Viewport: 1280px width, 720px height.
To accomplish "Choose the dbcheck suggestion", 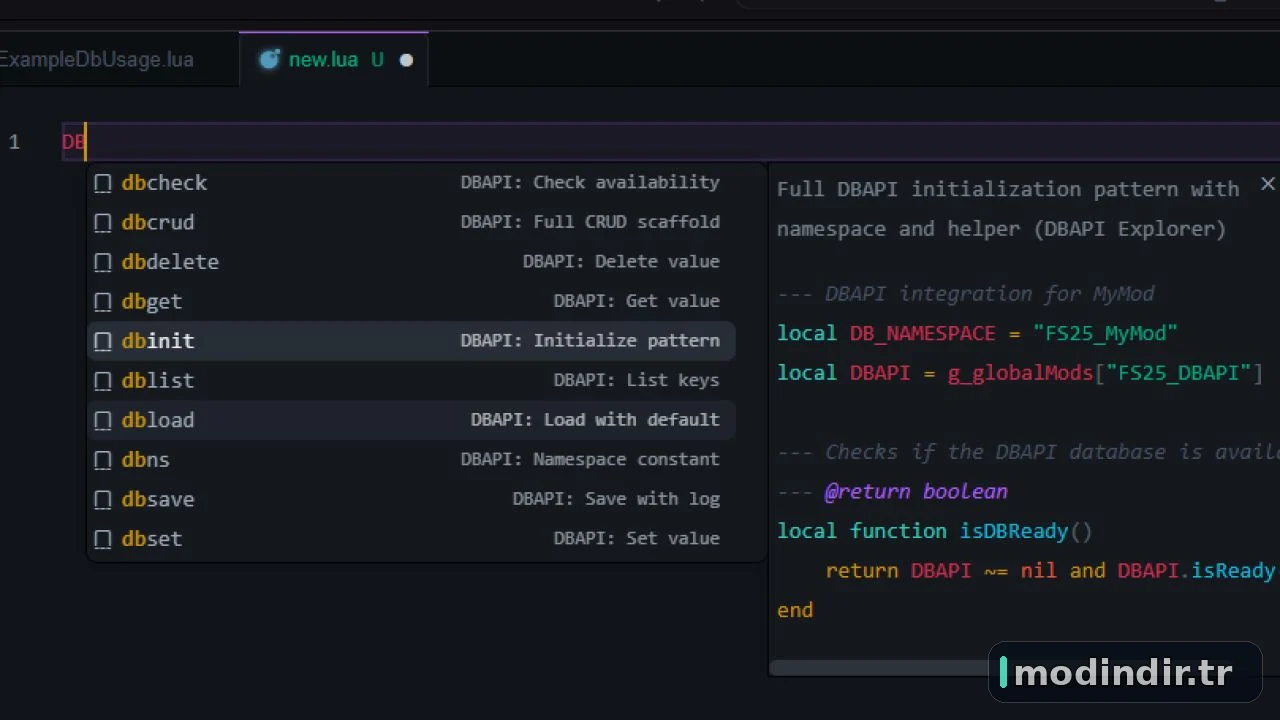I will pos(411,183).
